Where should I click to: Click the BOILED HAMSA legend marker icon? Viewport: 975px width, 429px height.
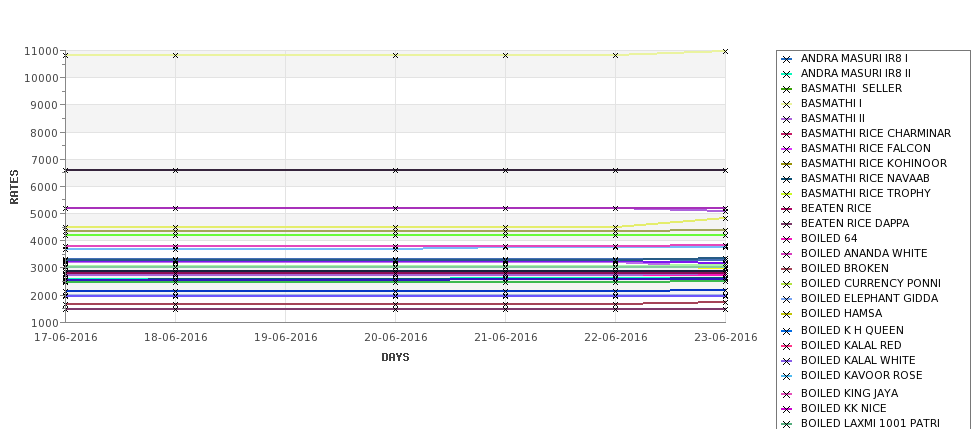pyautogui.click(x=787, y=314)
